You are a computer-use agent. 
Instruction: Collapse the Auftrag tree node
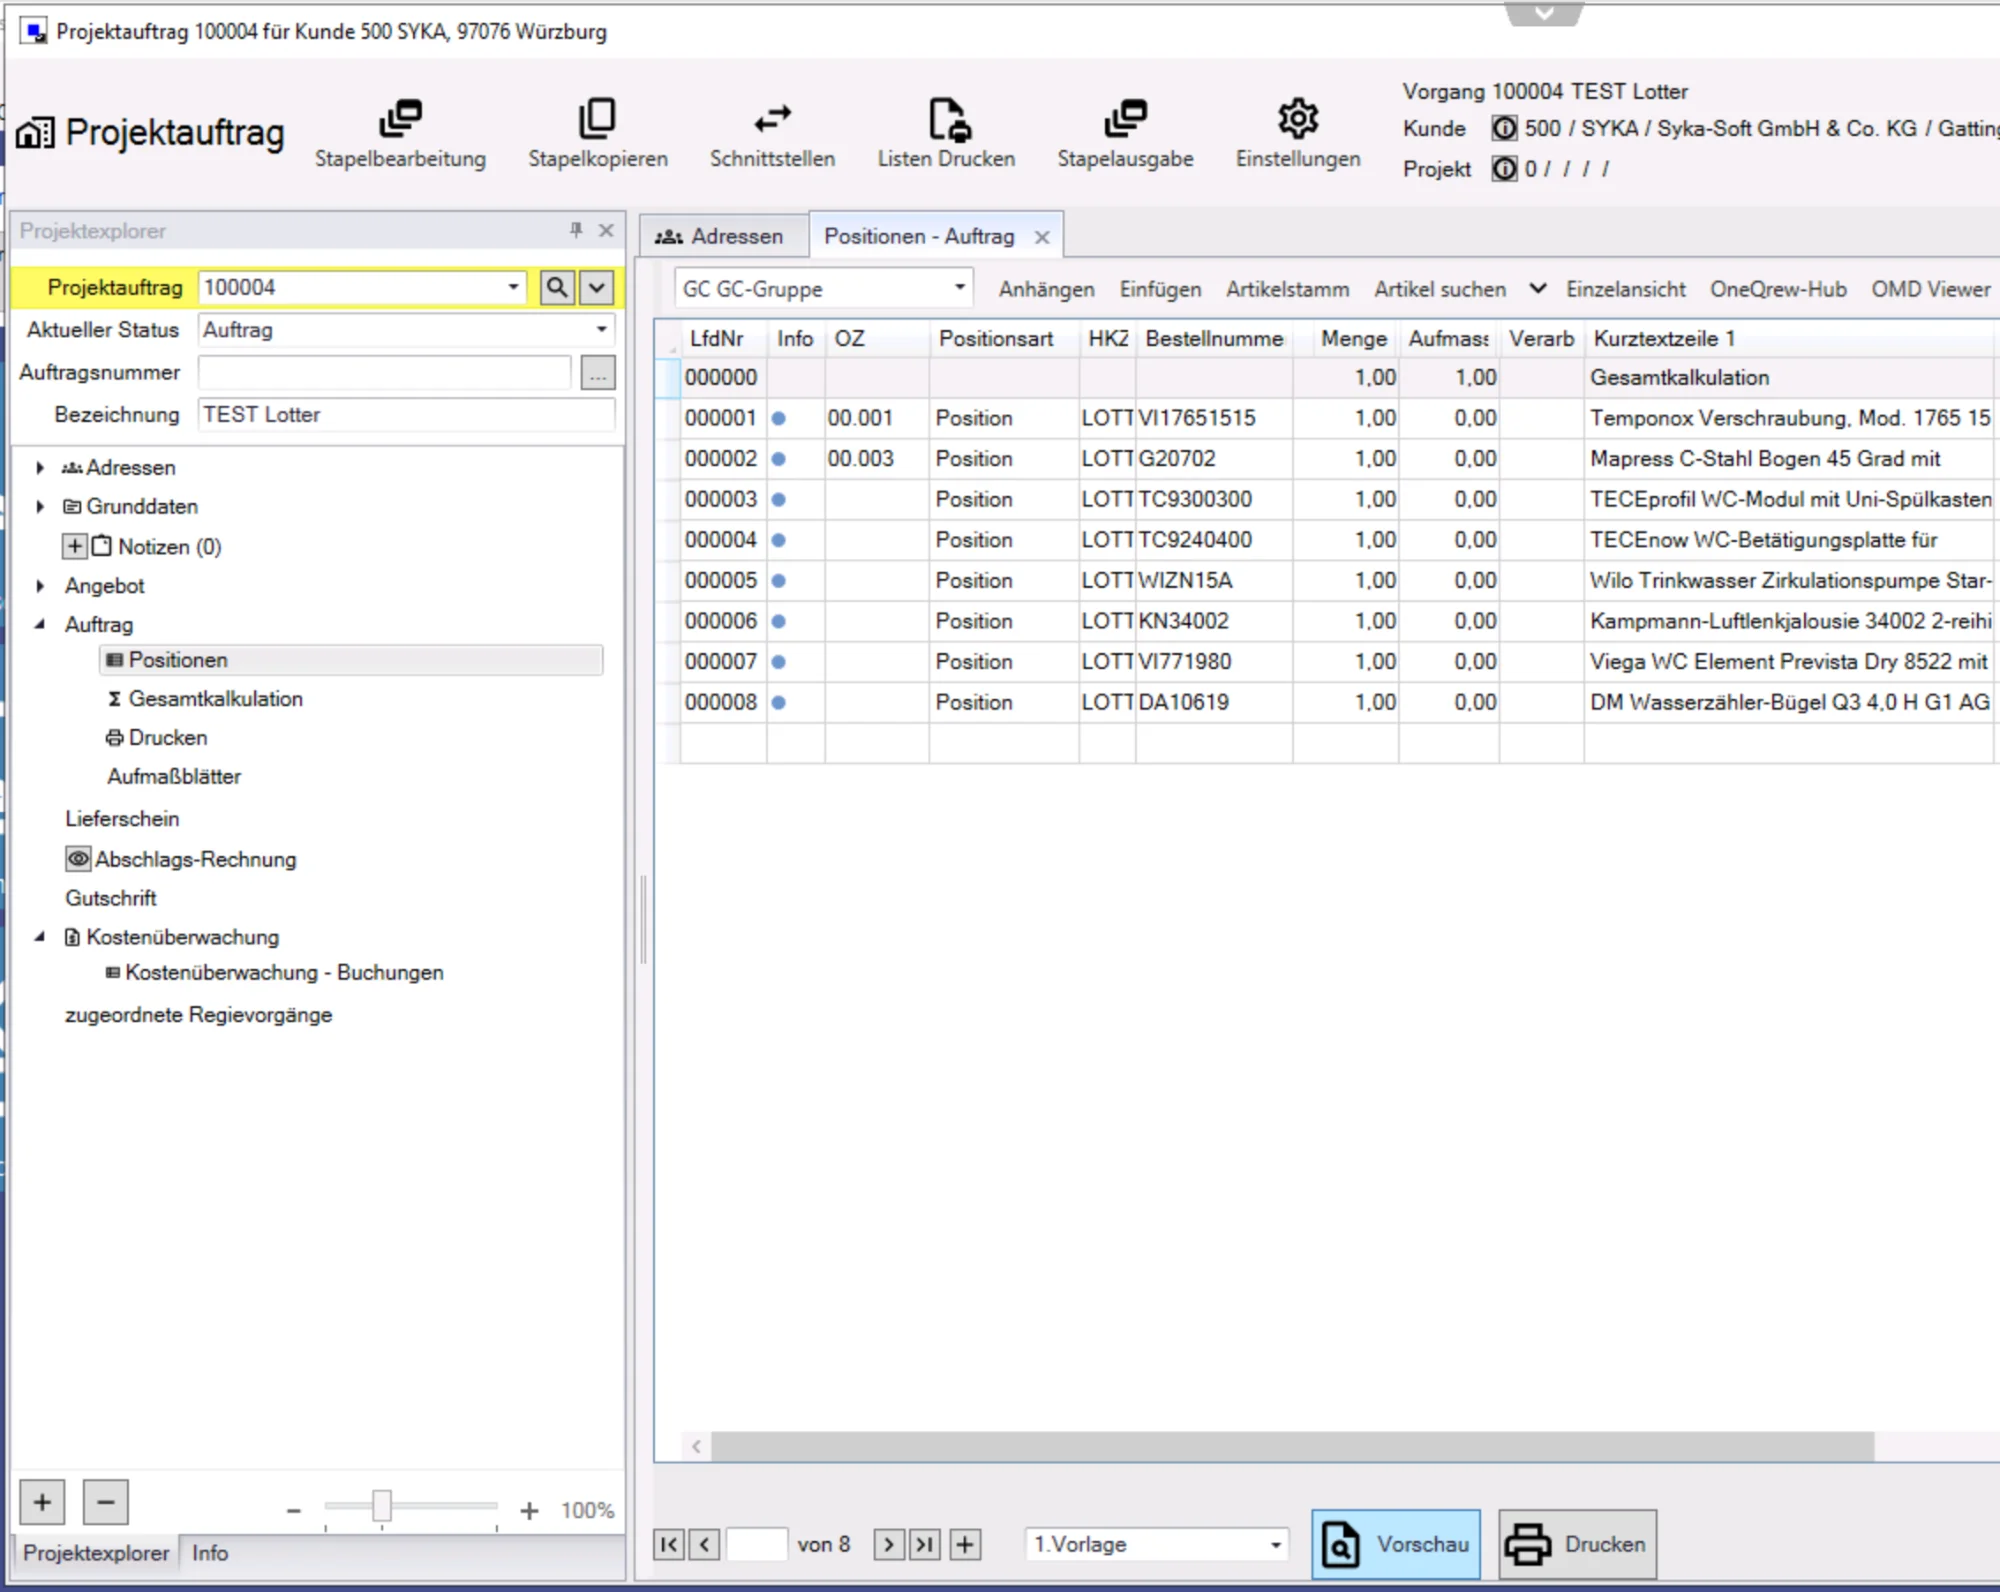click(x=39, y=623)
